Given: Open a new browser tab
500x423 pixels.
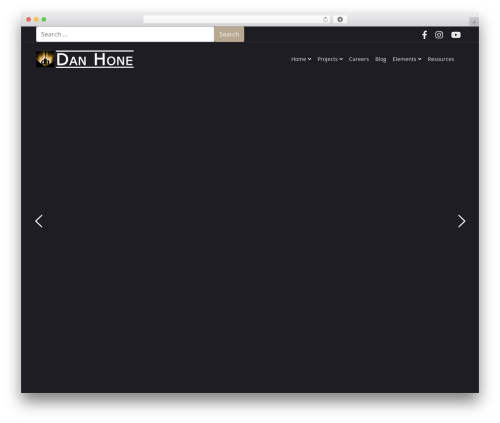Looking at the screenshot, I should 474,22.
